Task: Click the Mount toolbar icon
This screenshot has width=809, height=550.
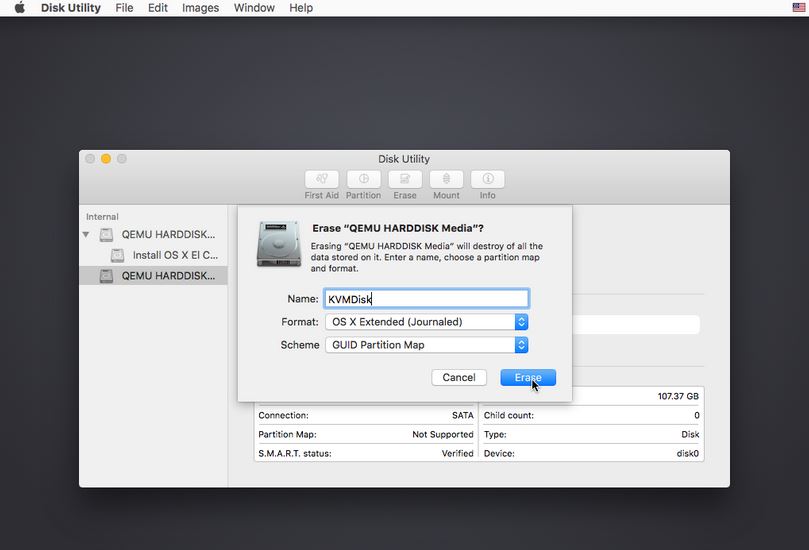Action: point(446,179)
